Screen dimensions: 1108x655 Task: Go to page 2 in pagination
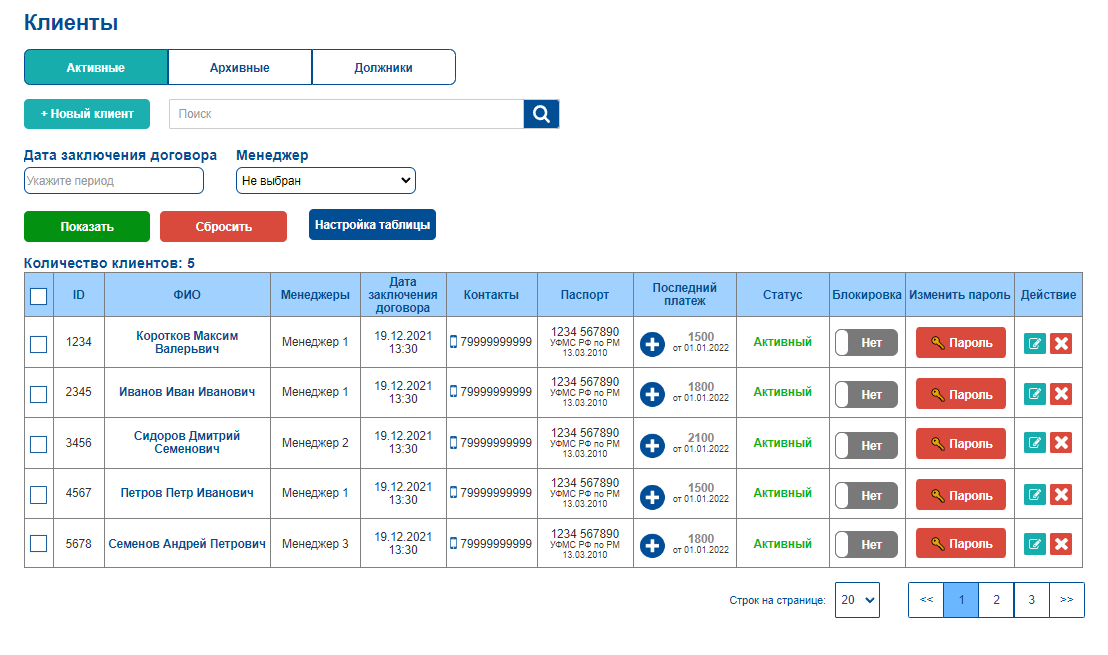(x=996, y=600)
